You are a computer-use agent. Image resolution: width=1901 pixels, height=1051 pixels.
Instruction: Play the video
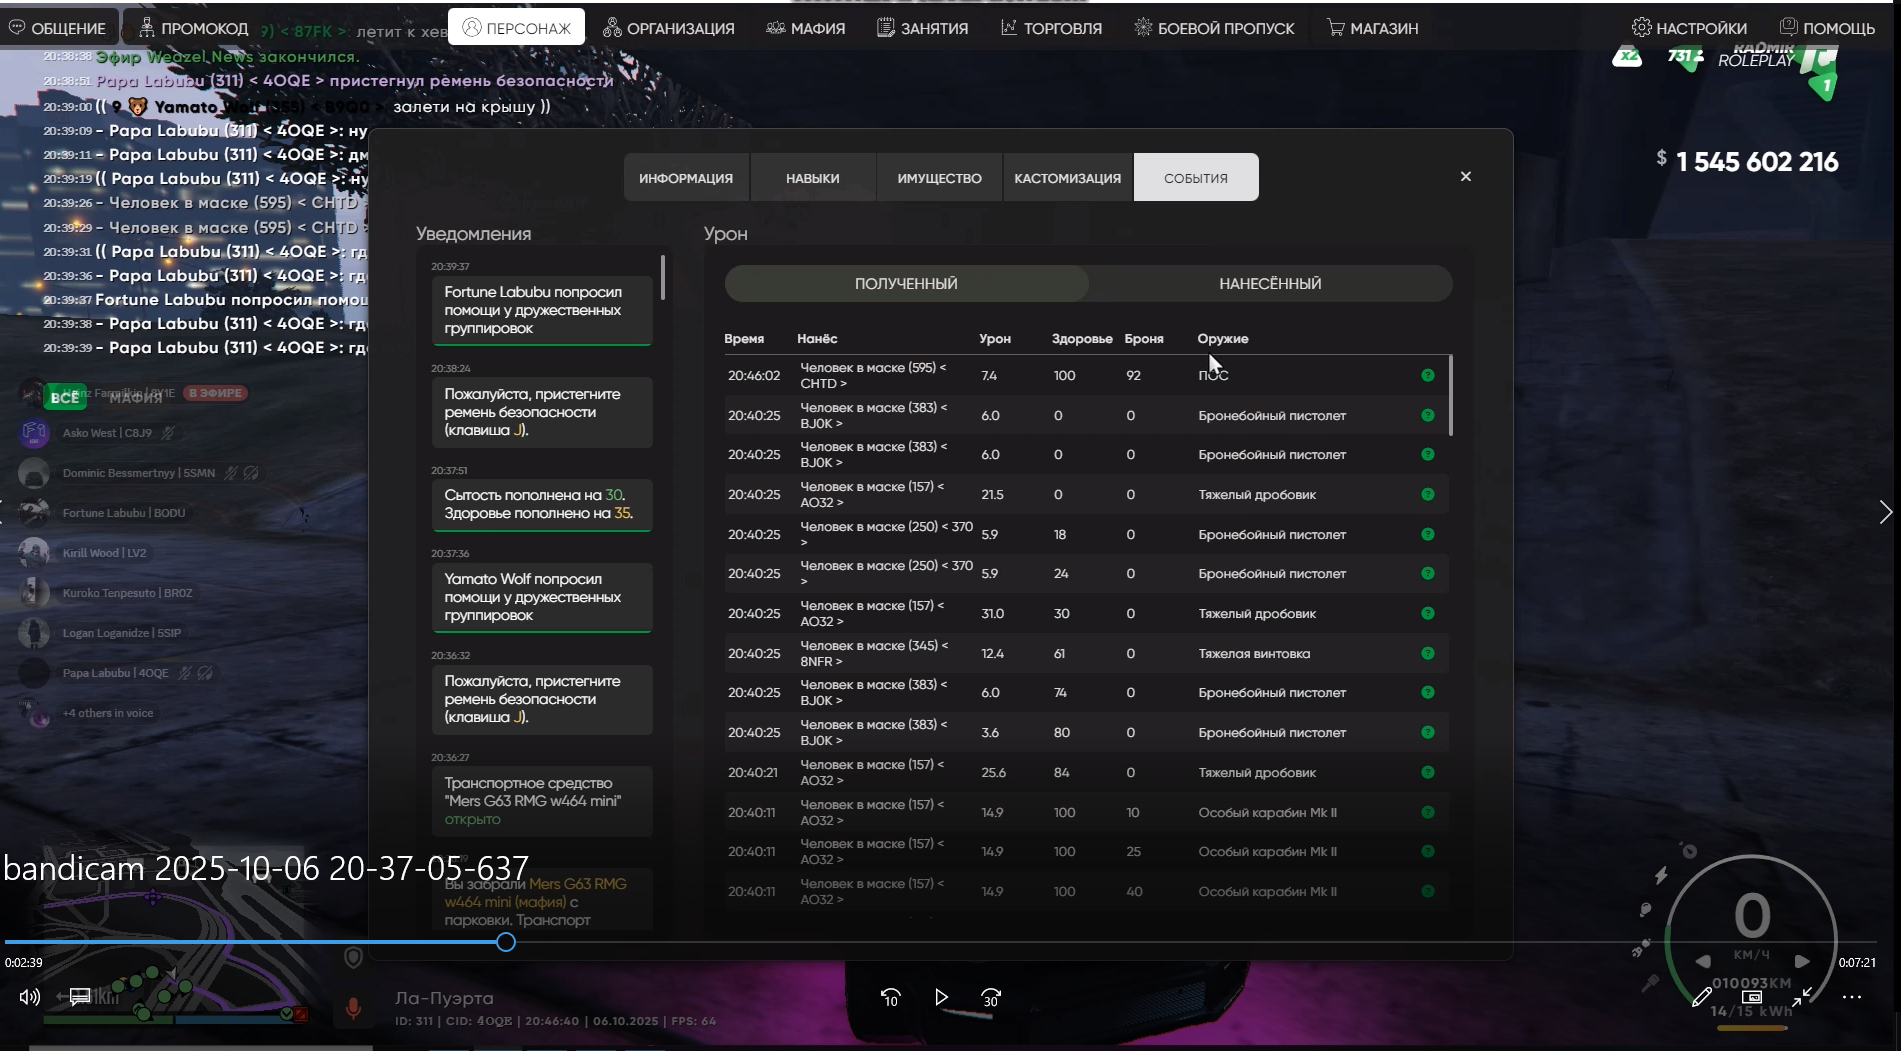point(941,997)
